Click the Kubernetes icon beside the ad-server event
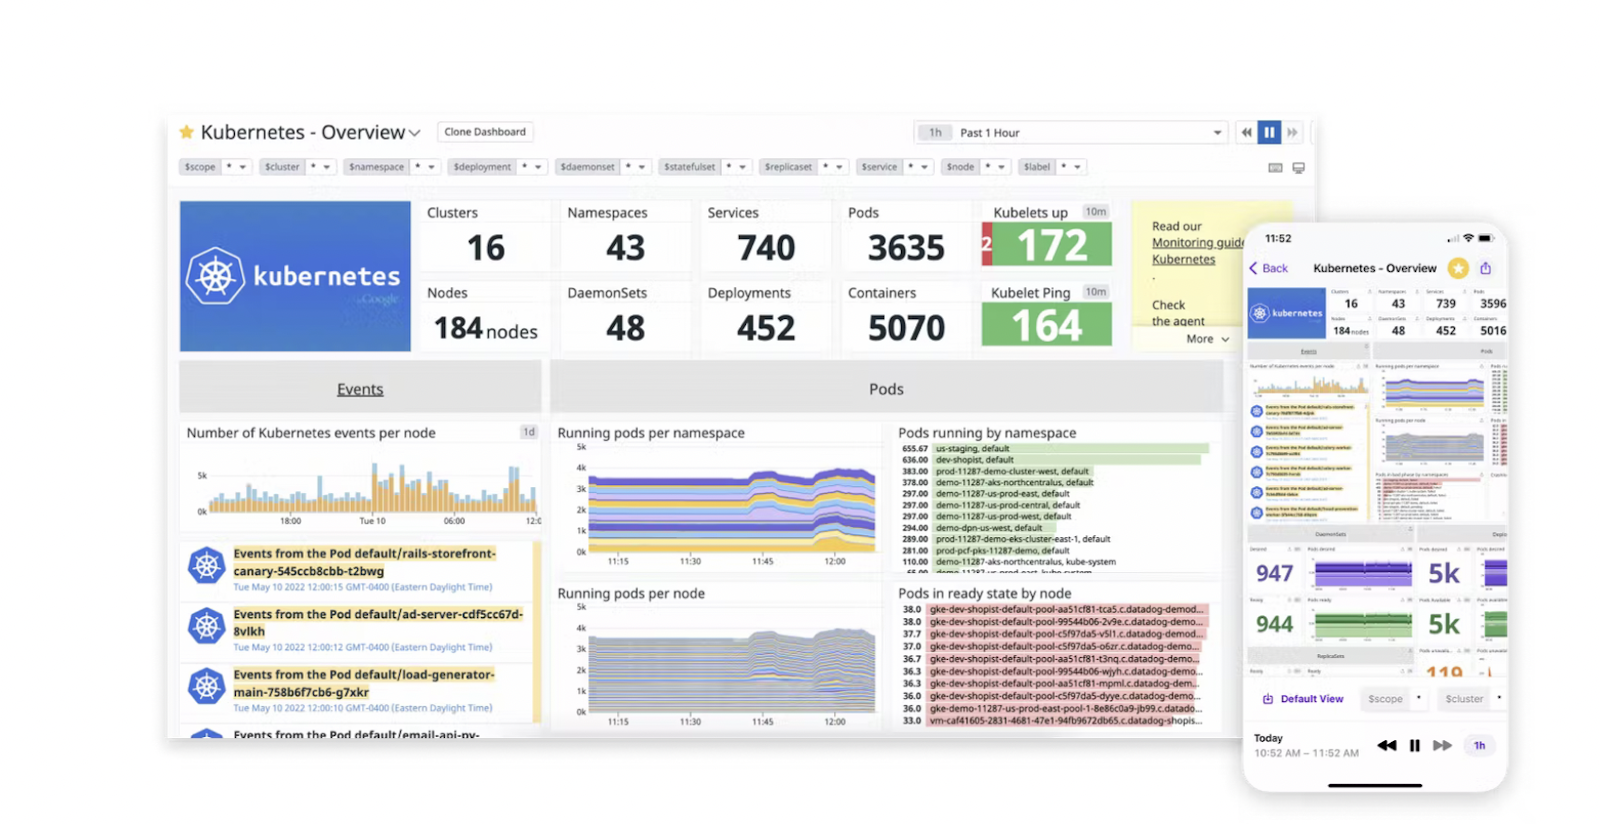 206,626
